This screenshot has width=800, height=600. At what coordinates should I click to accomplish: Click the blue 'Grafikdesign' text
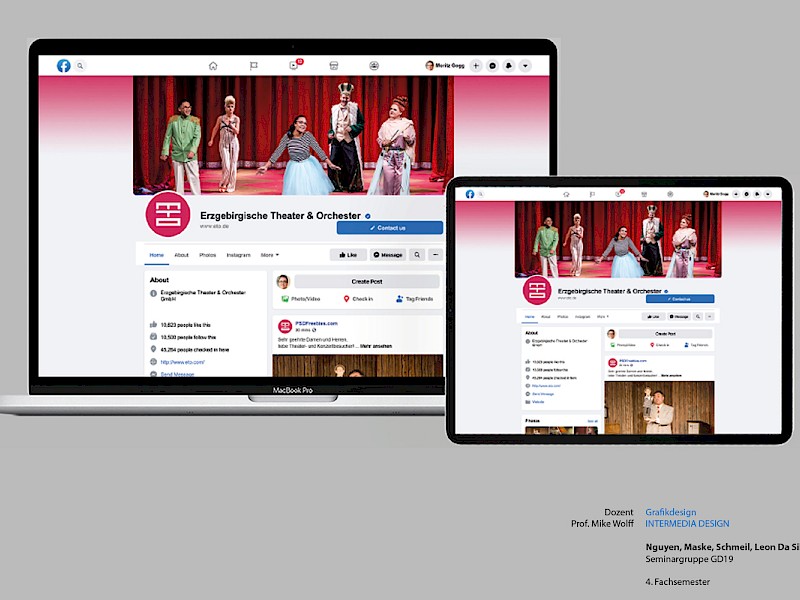coord(670,512)
